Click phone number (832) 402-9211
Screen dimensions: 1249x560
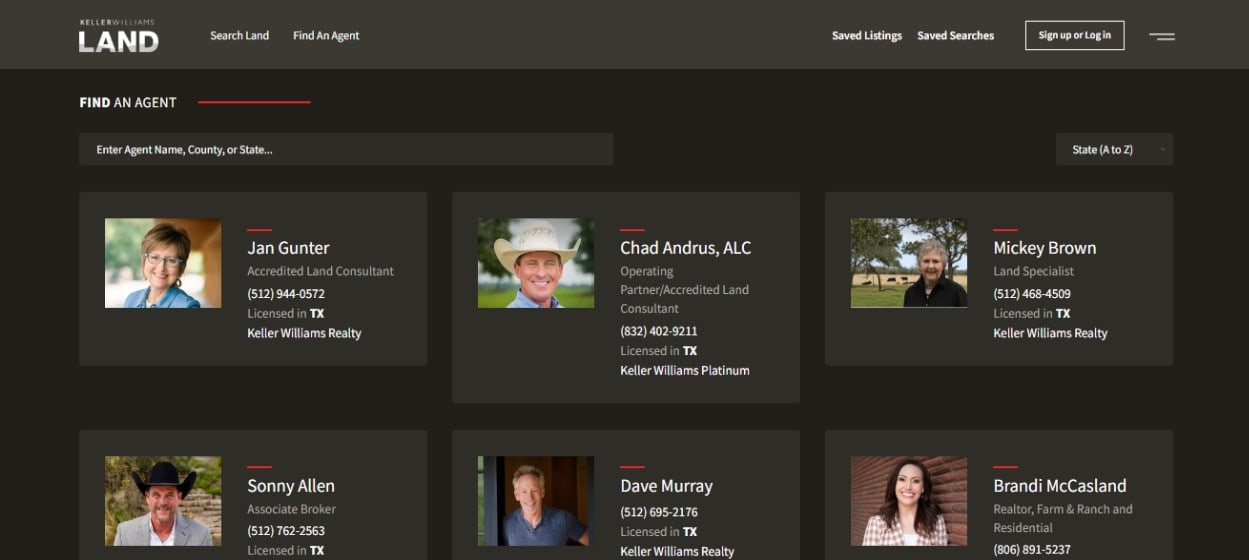(x=659, y=331)
